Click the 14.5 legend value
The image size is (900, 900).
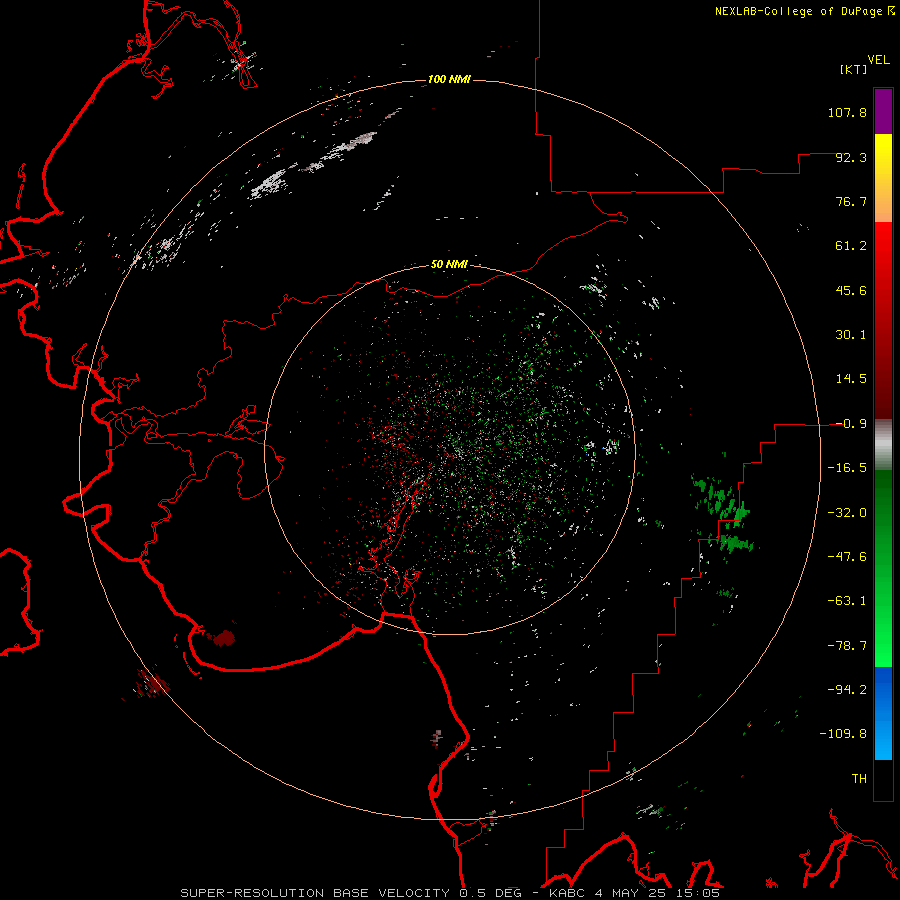click(x=851, y=379)
